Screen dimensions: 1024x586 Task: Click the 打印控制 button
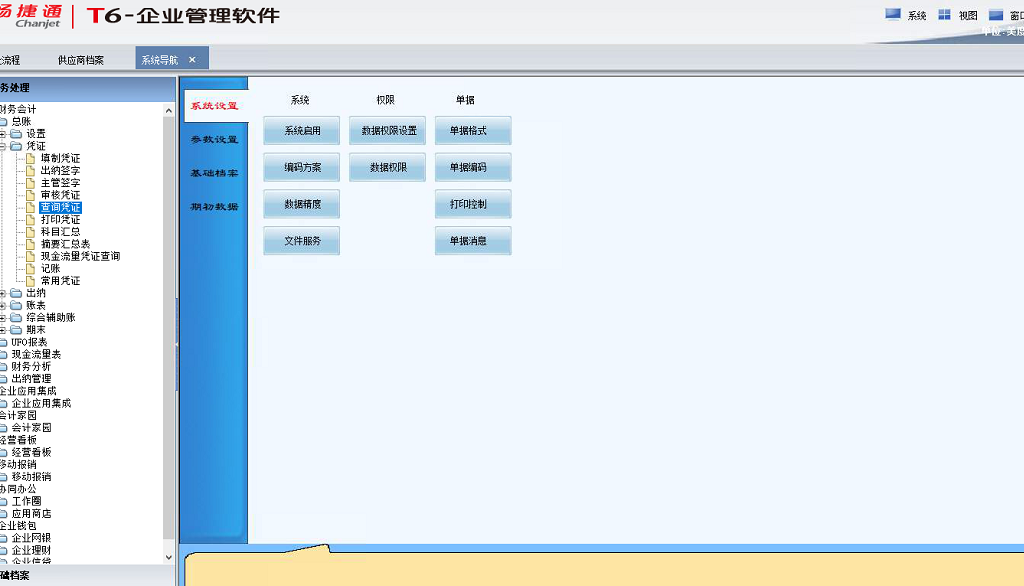click(x=473, y=204)
